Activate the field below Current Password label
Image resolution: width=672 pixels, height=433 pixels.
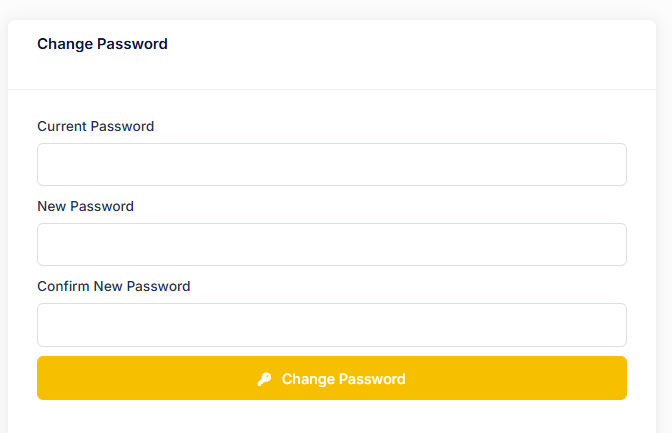331,164
